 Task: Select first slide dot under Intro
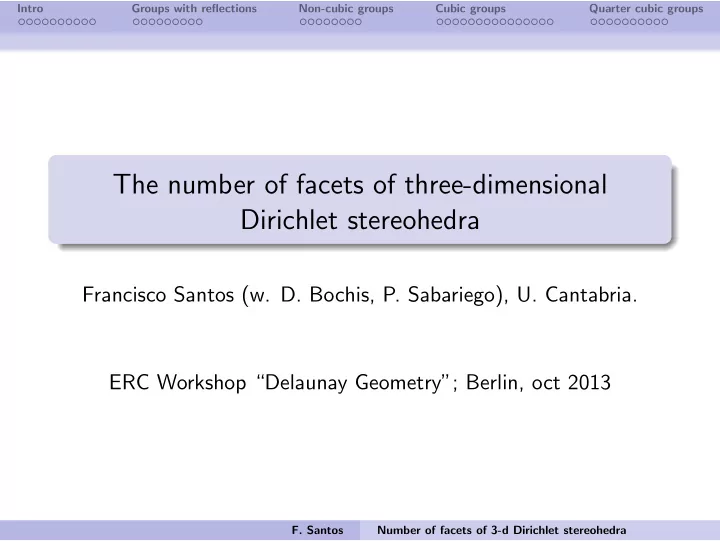(22, 22)
